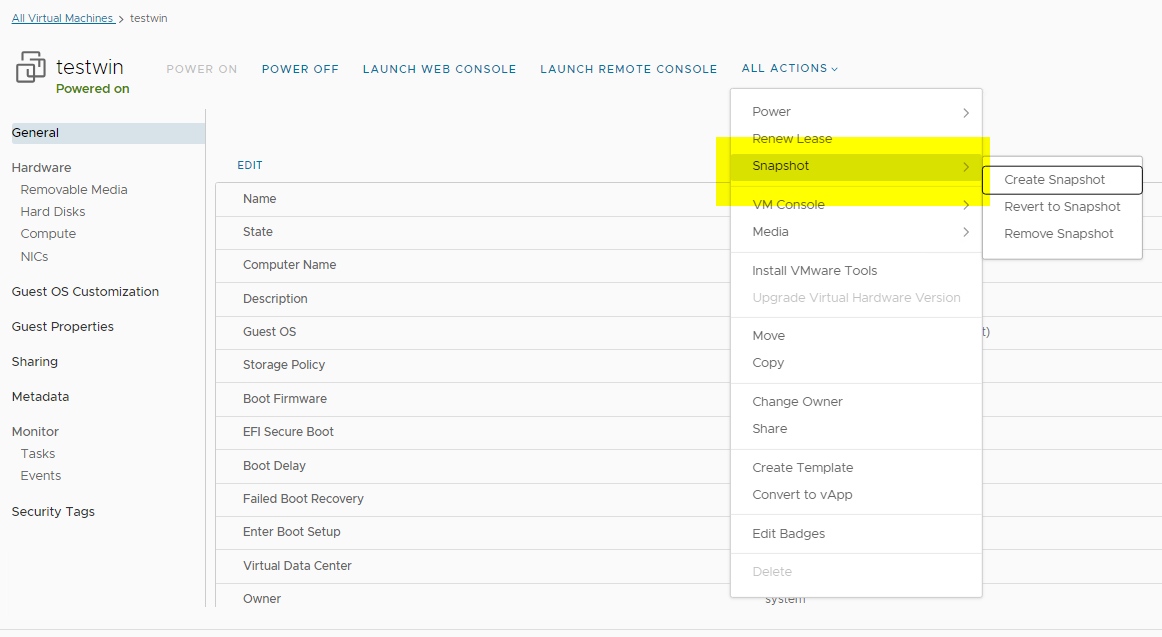Select Remove Snapshot menu entry
Screen dimensions: 1162x637
click(x=1058, y=234)
